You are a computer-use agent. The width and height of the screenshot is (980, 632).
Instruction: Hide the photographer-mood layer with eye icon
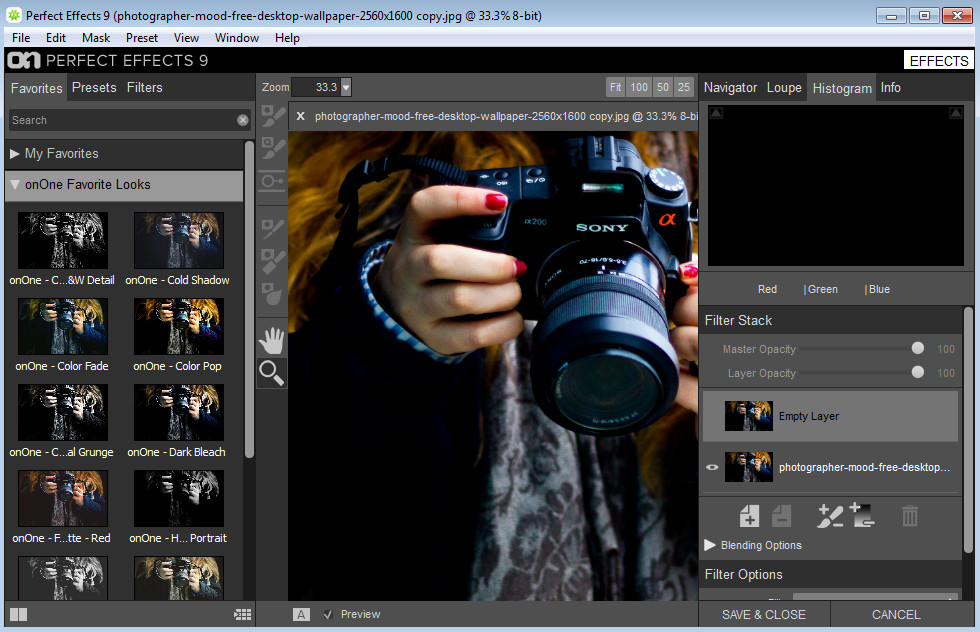(712, 467)
